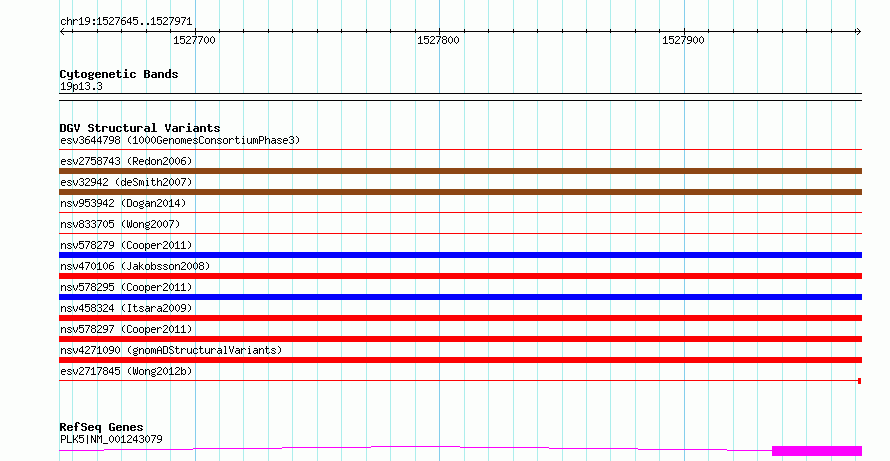Click the 1527800 ruler position label
This screenshot has height=461, width=890.
tap(438, 40)
